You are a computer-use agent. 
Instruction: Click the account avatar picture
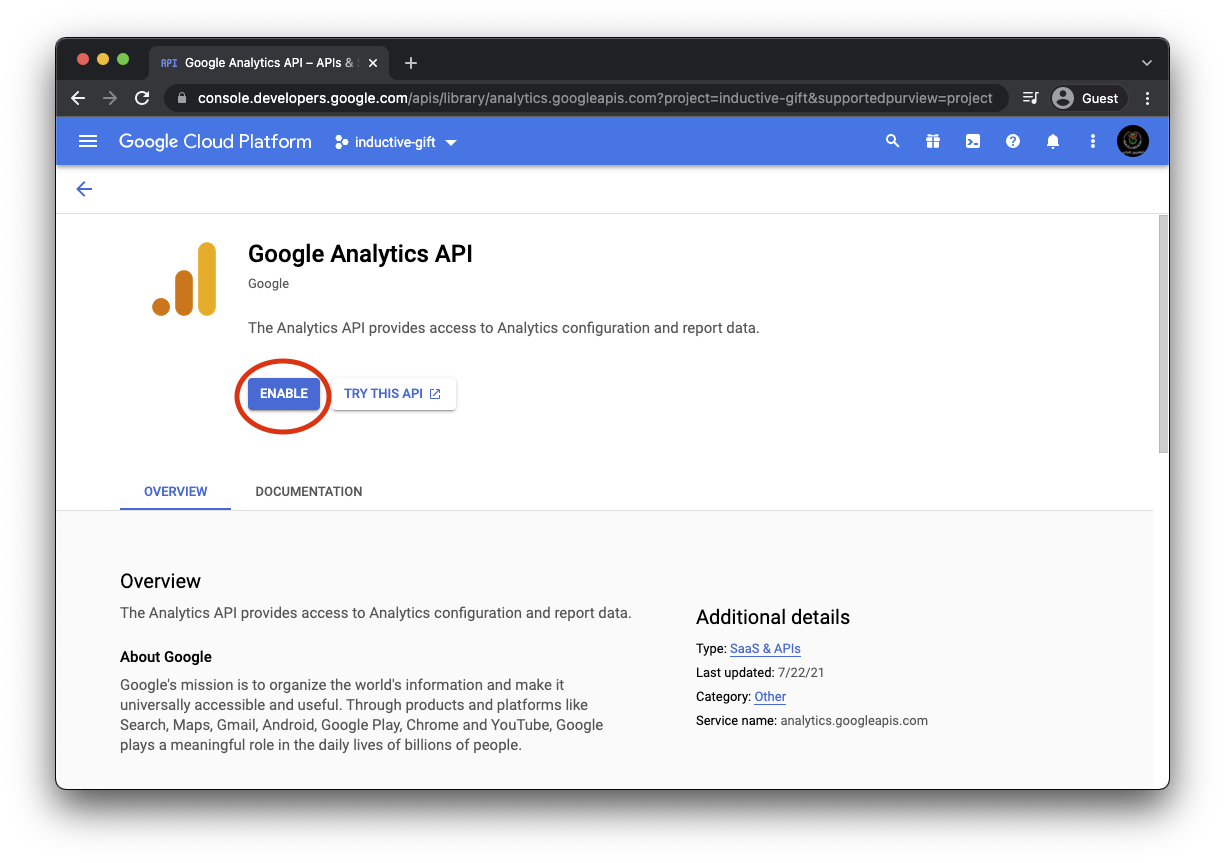[x=1133, y=142]
